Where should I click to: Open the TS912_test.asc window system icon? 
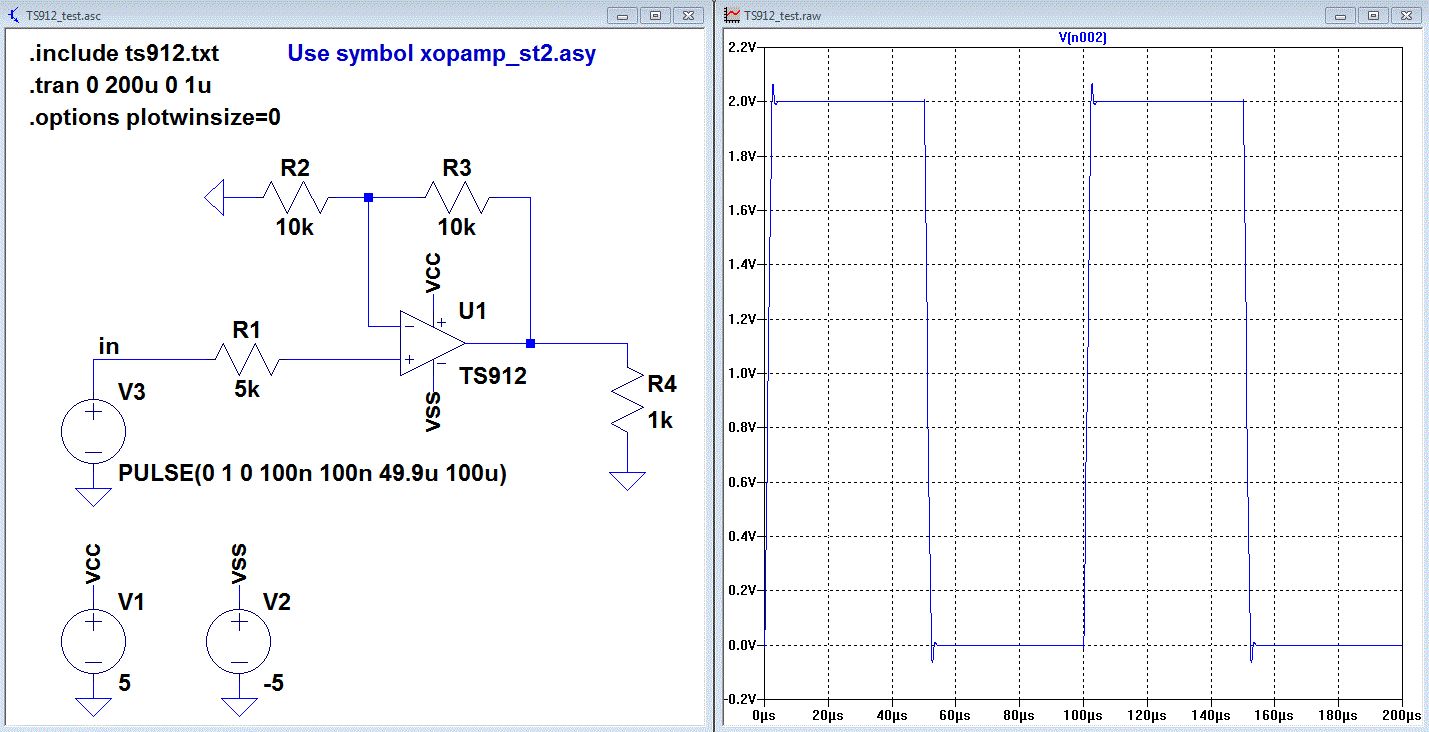12,16
